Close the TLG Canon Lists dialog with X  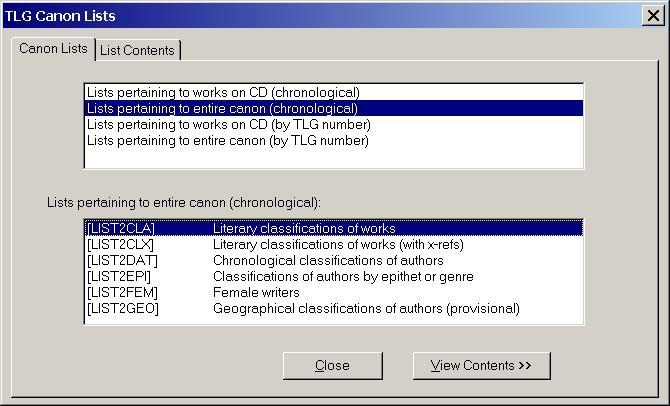coord(653,16)
